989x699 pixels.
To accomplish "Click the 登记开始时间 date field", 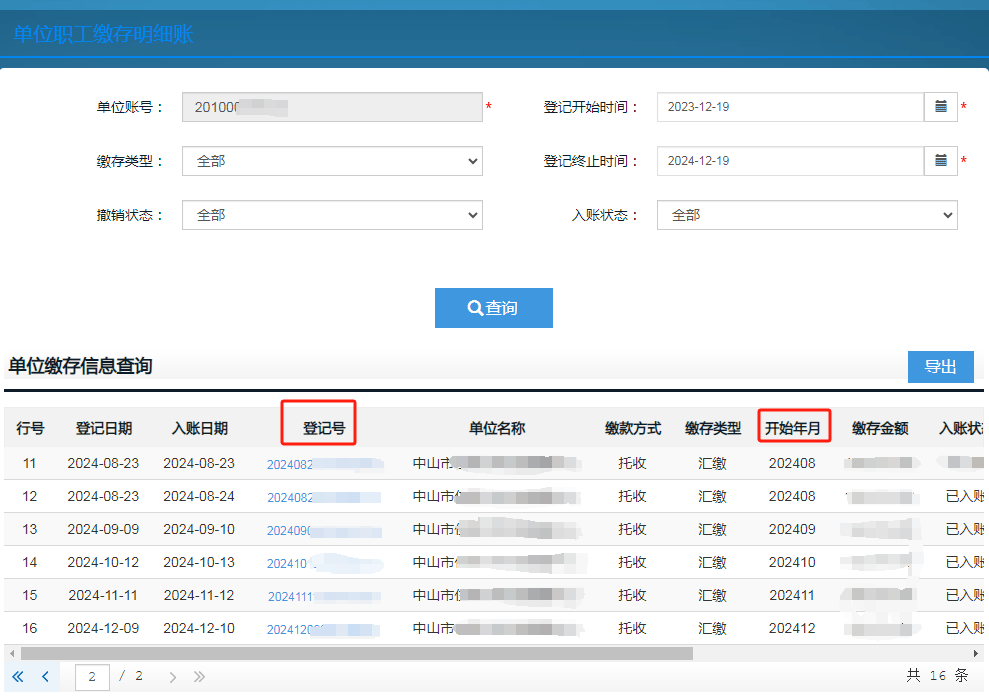I will point(789,107).
